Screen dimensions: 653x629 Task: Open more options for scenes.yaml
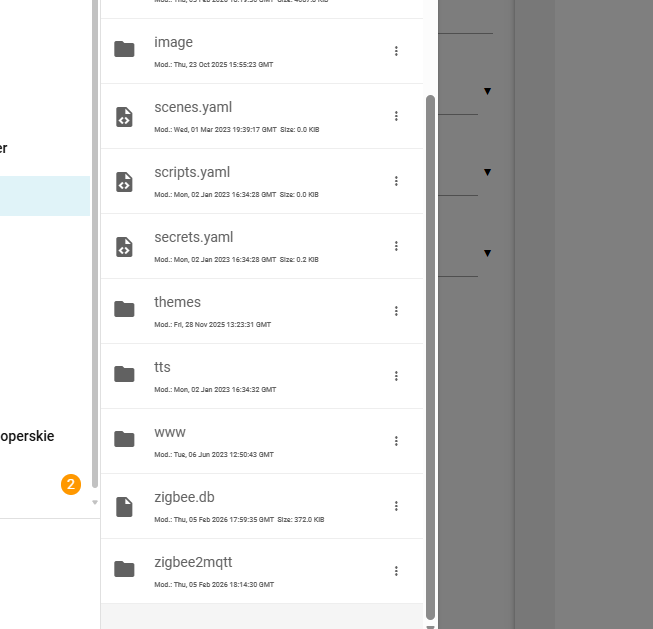[x=396, y=116]
